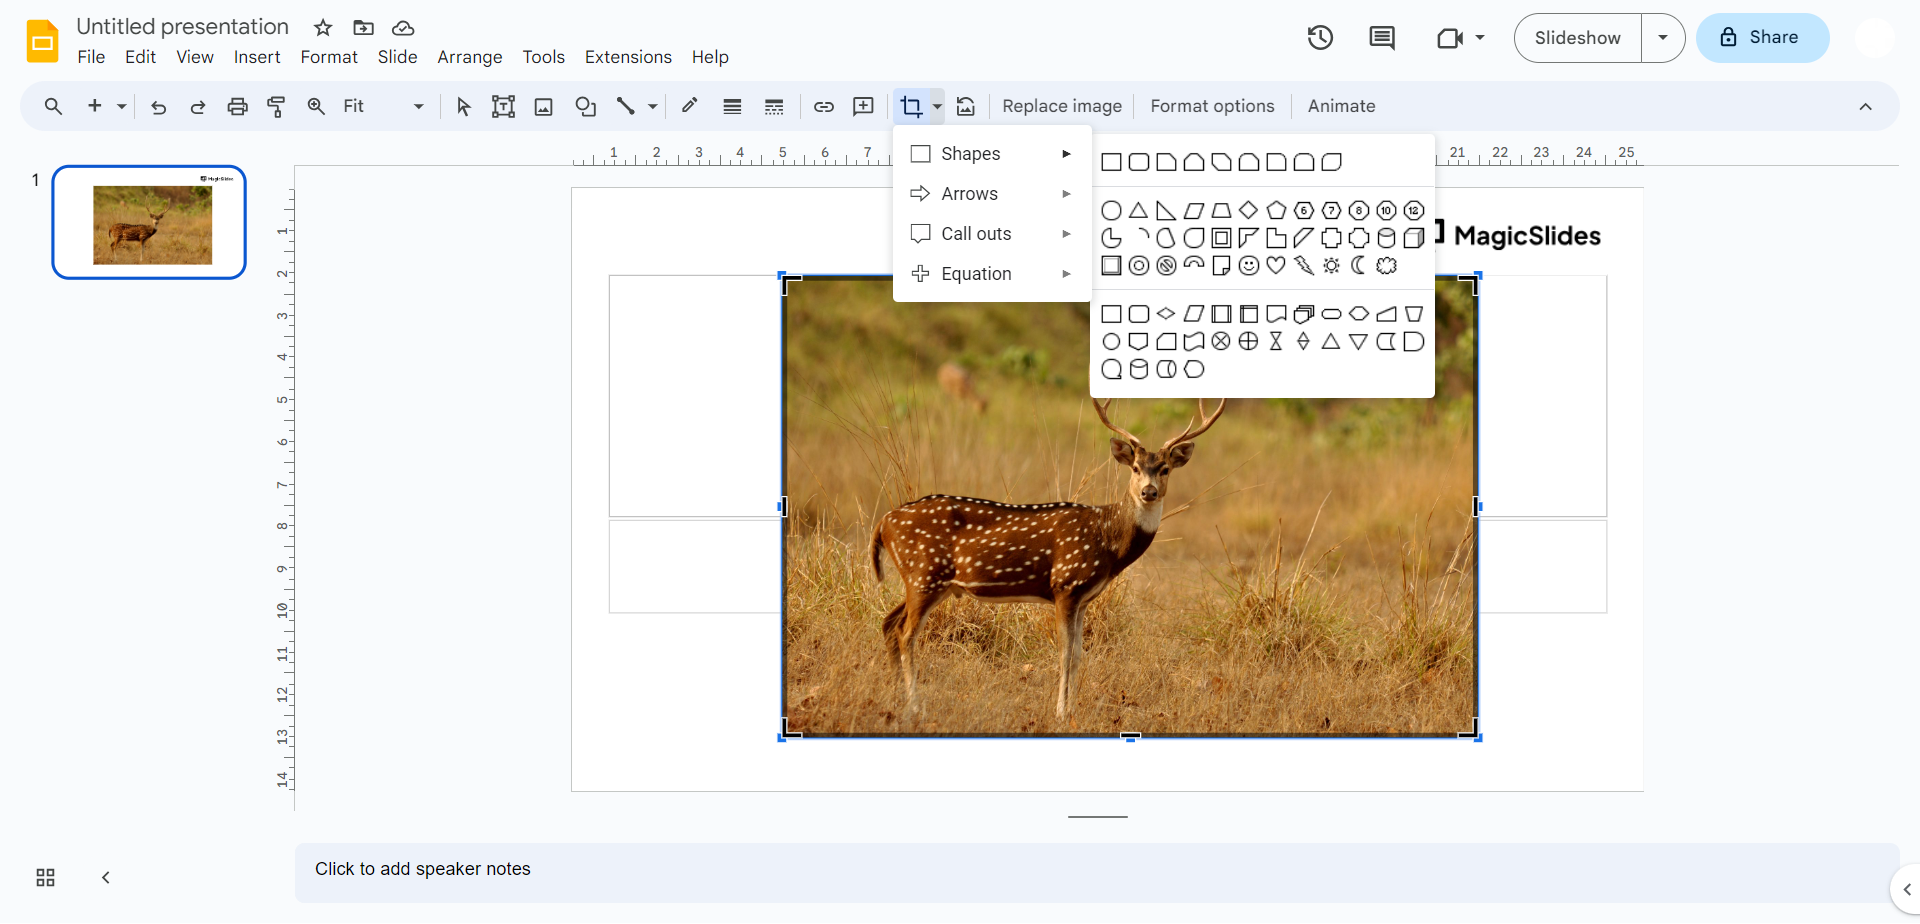Switch to grid view
This screenshot has height=924, width=1920.
coord(46,878)
